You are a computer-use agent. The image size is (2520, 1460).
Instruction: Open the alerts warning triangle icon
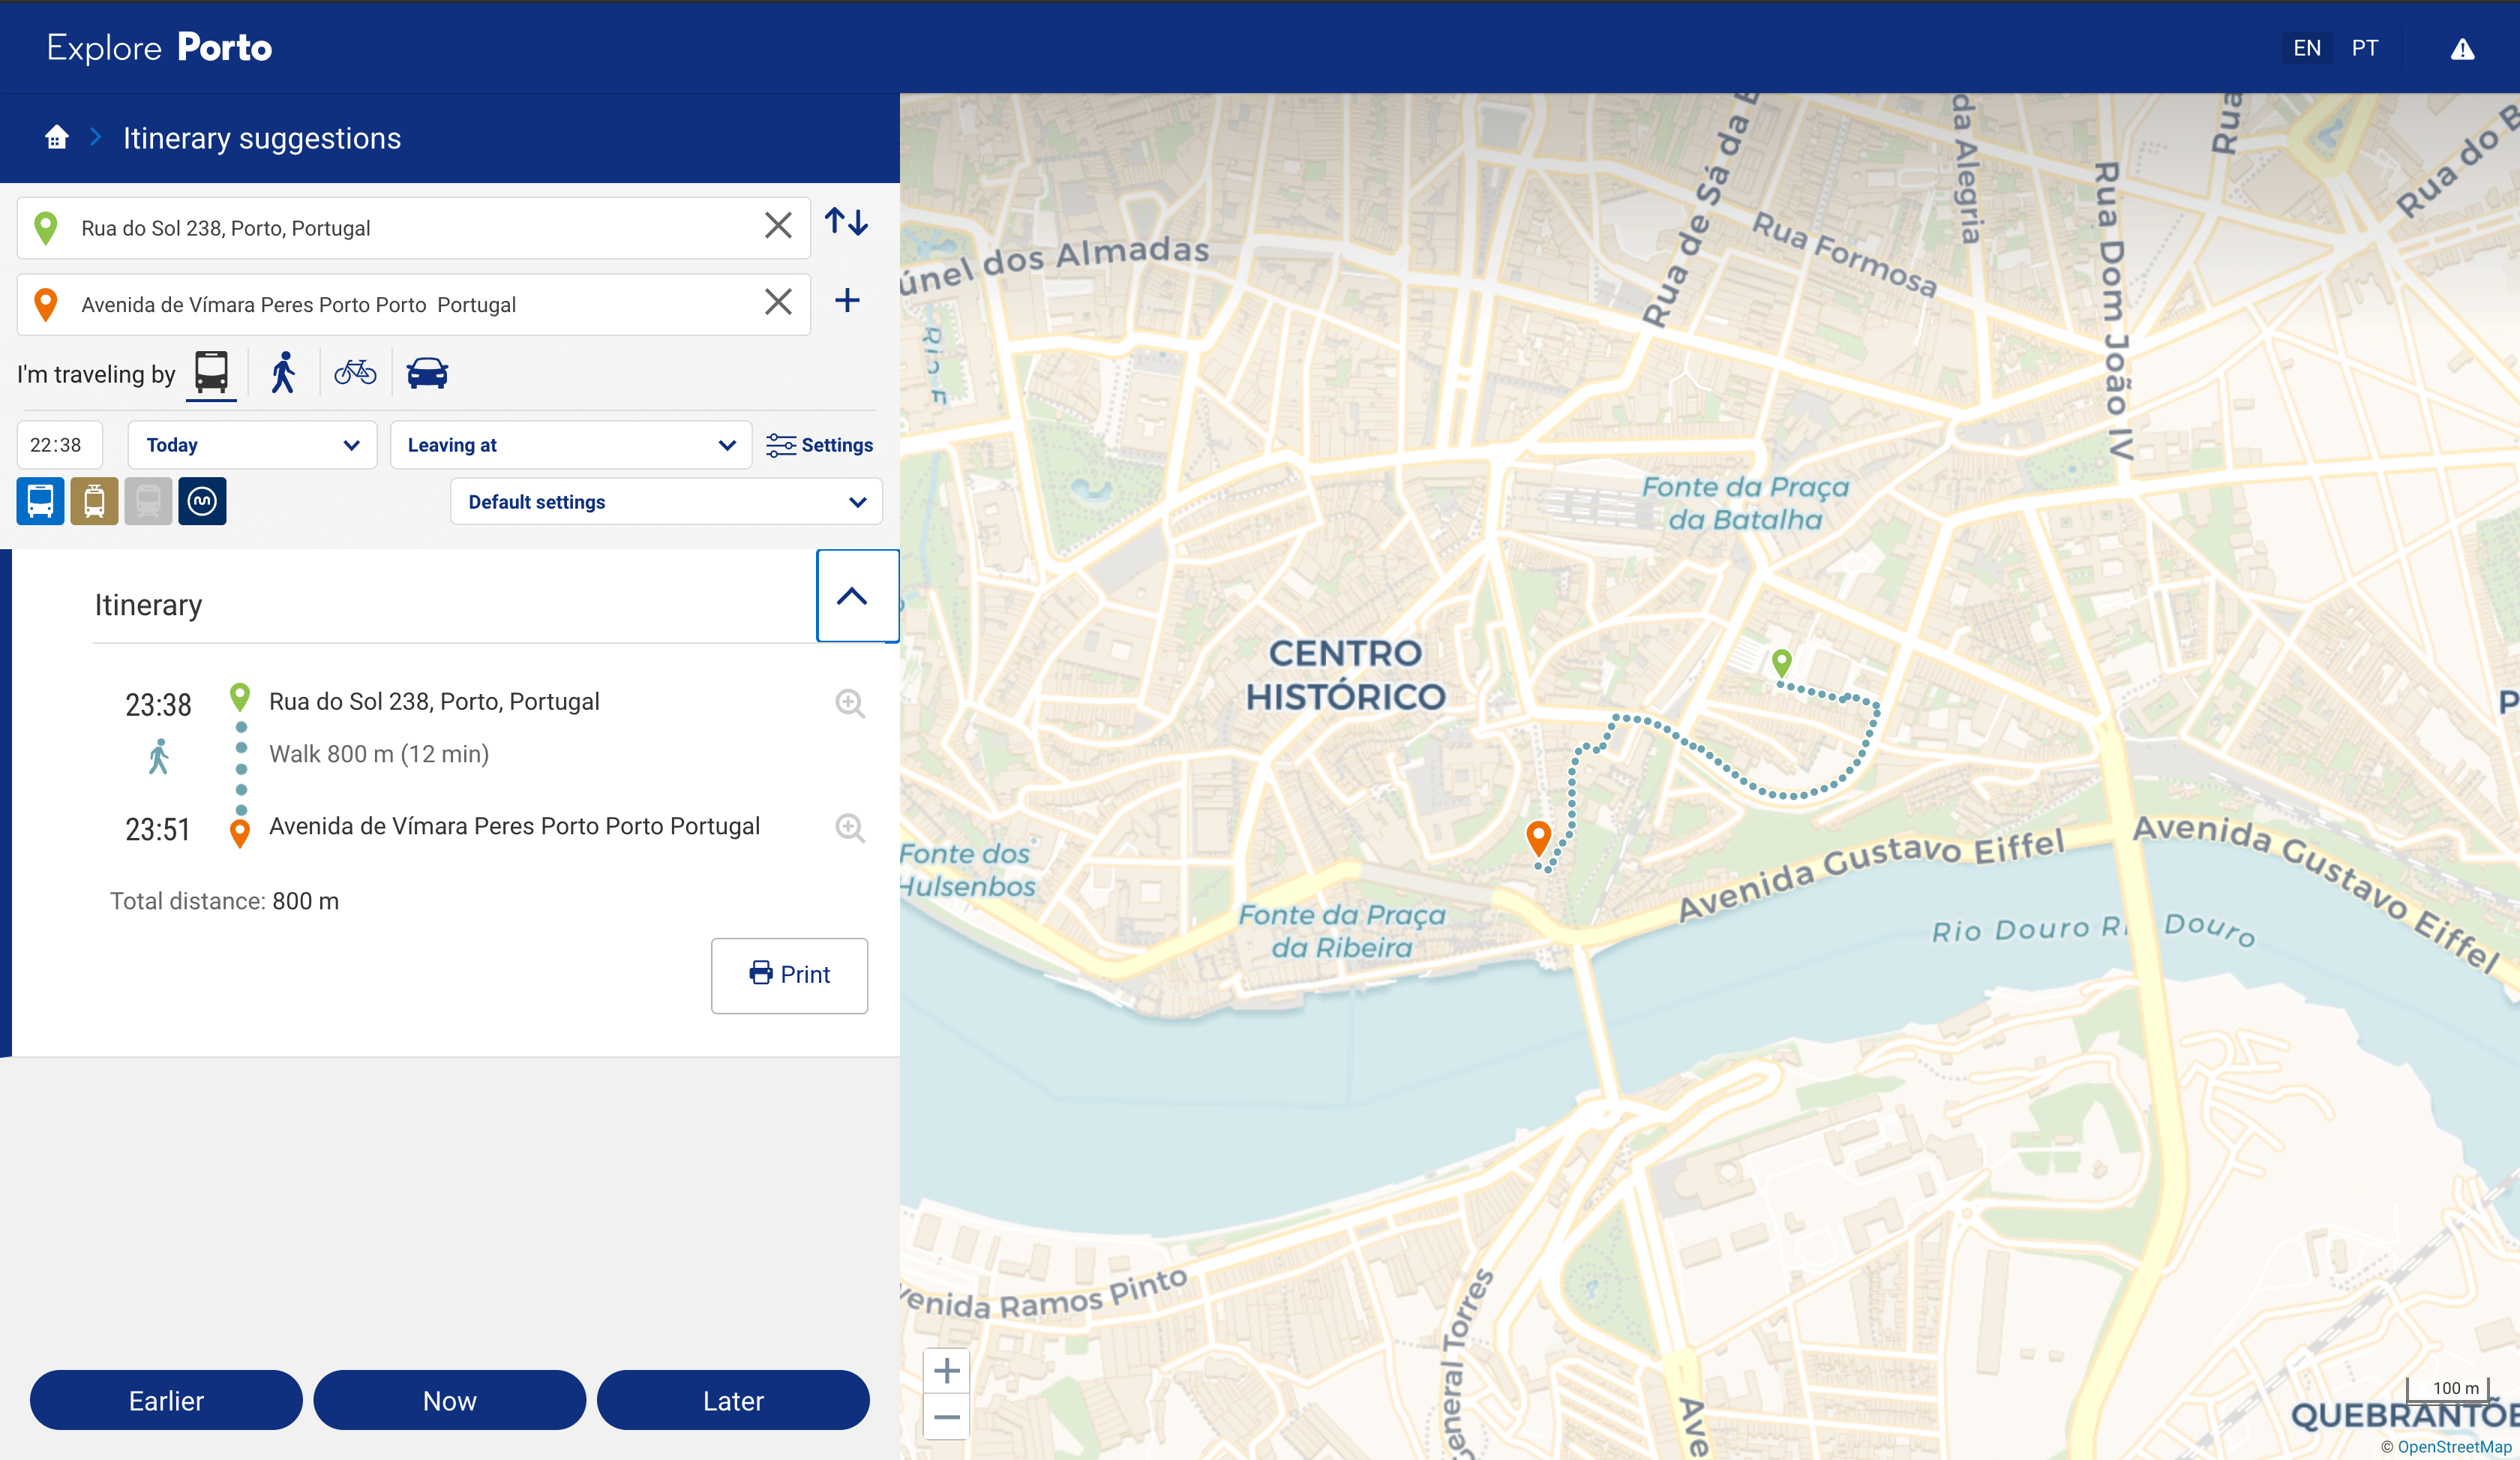2462,49
